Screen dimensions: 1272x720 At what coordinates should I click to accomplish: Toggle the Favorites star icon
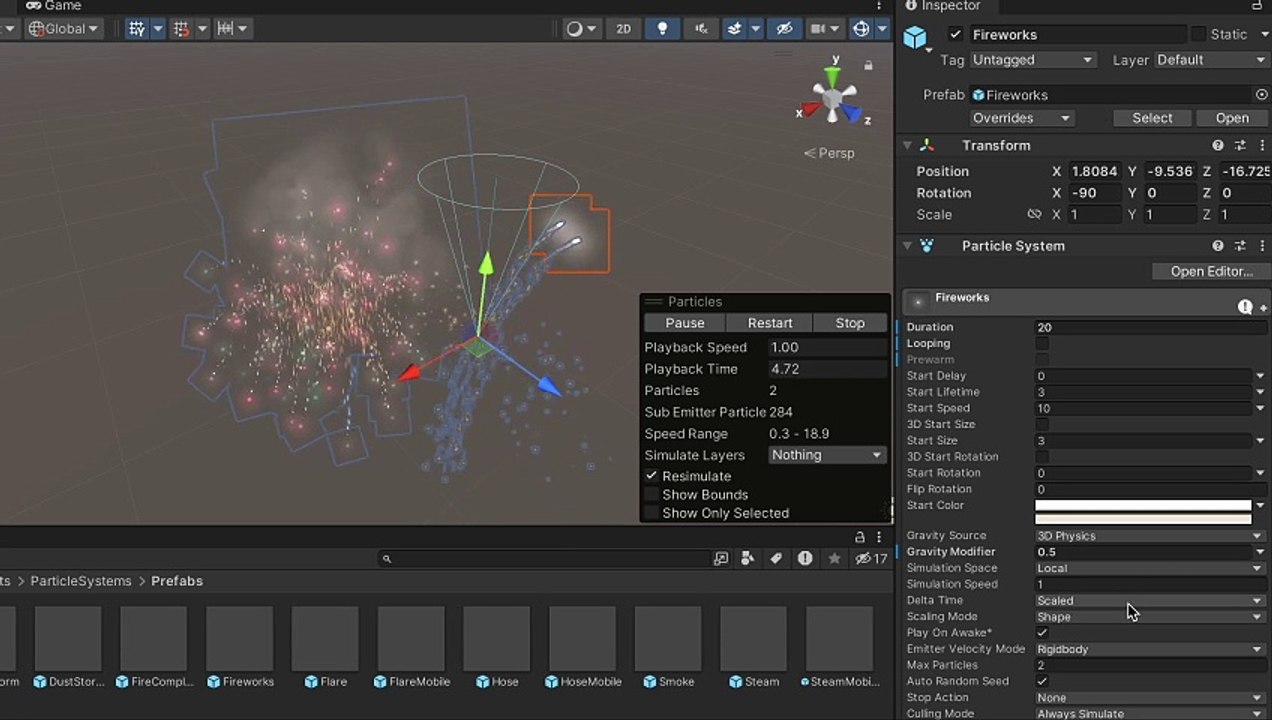[x=834, y=559]
